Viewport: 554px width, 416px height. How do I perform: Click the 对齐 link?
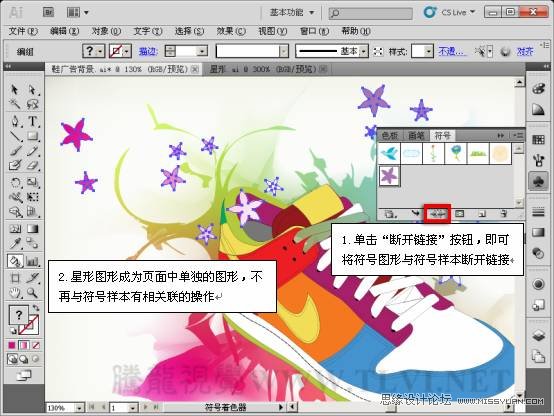tap(525, 52)
